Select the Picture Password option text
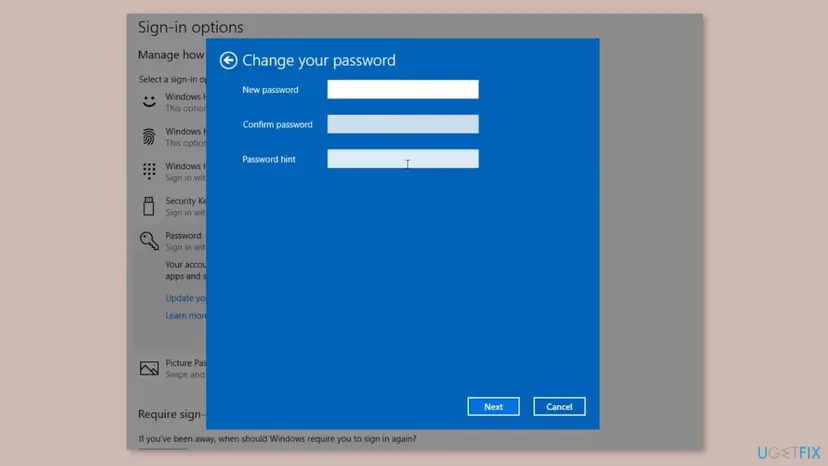The width and height of the screenshot is (828, 466). 185,363
